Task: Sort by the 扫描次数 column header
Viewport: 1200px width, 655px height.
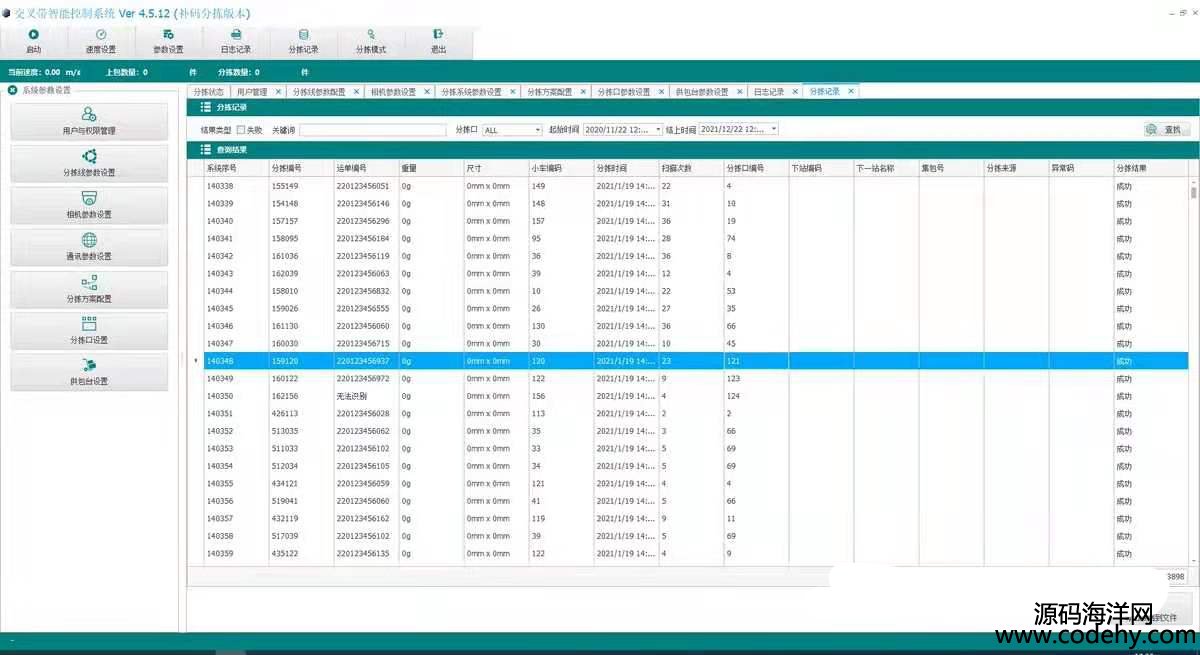Action: [x=691, y=168]
